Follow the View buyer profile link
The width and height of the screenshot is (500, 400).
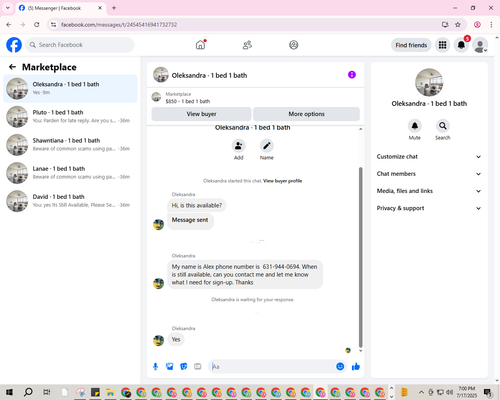(282, 181)
